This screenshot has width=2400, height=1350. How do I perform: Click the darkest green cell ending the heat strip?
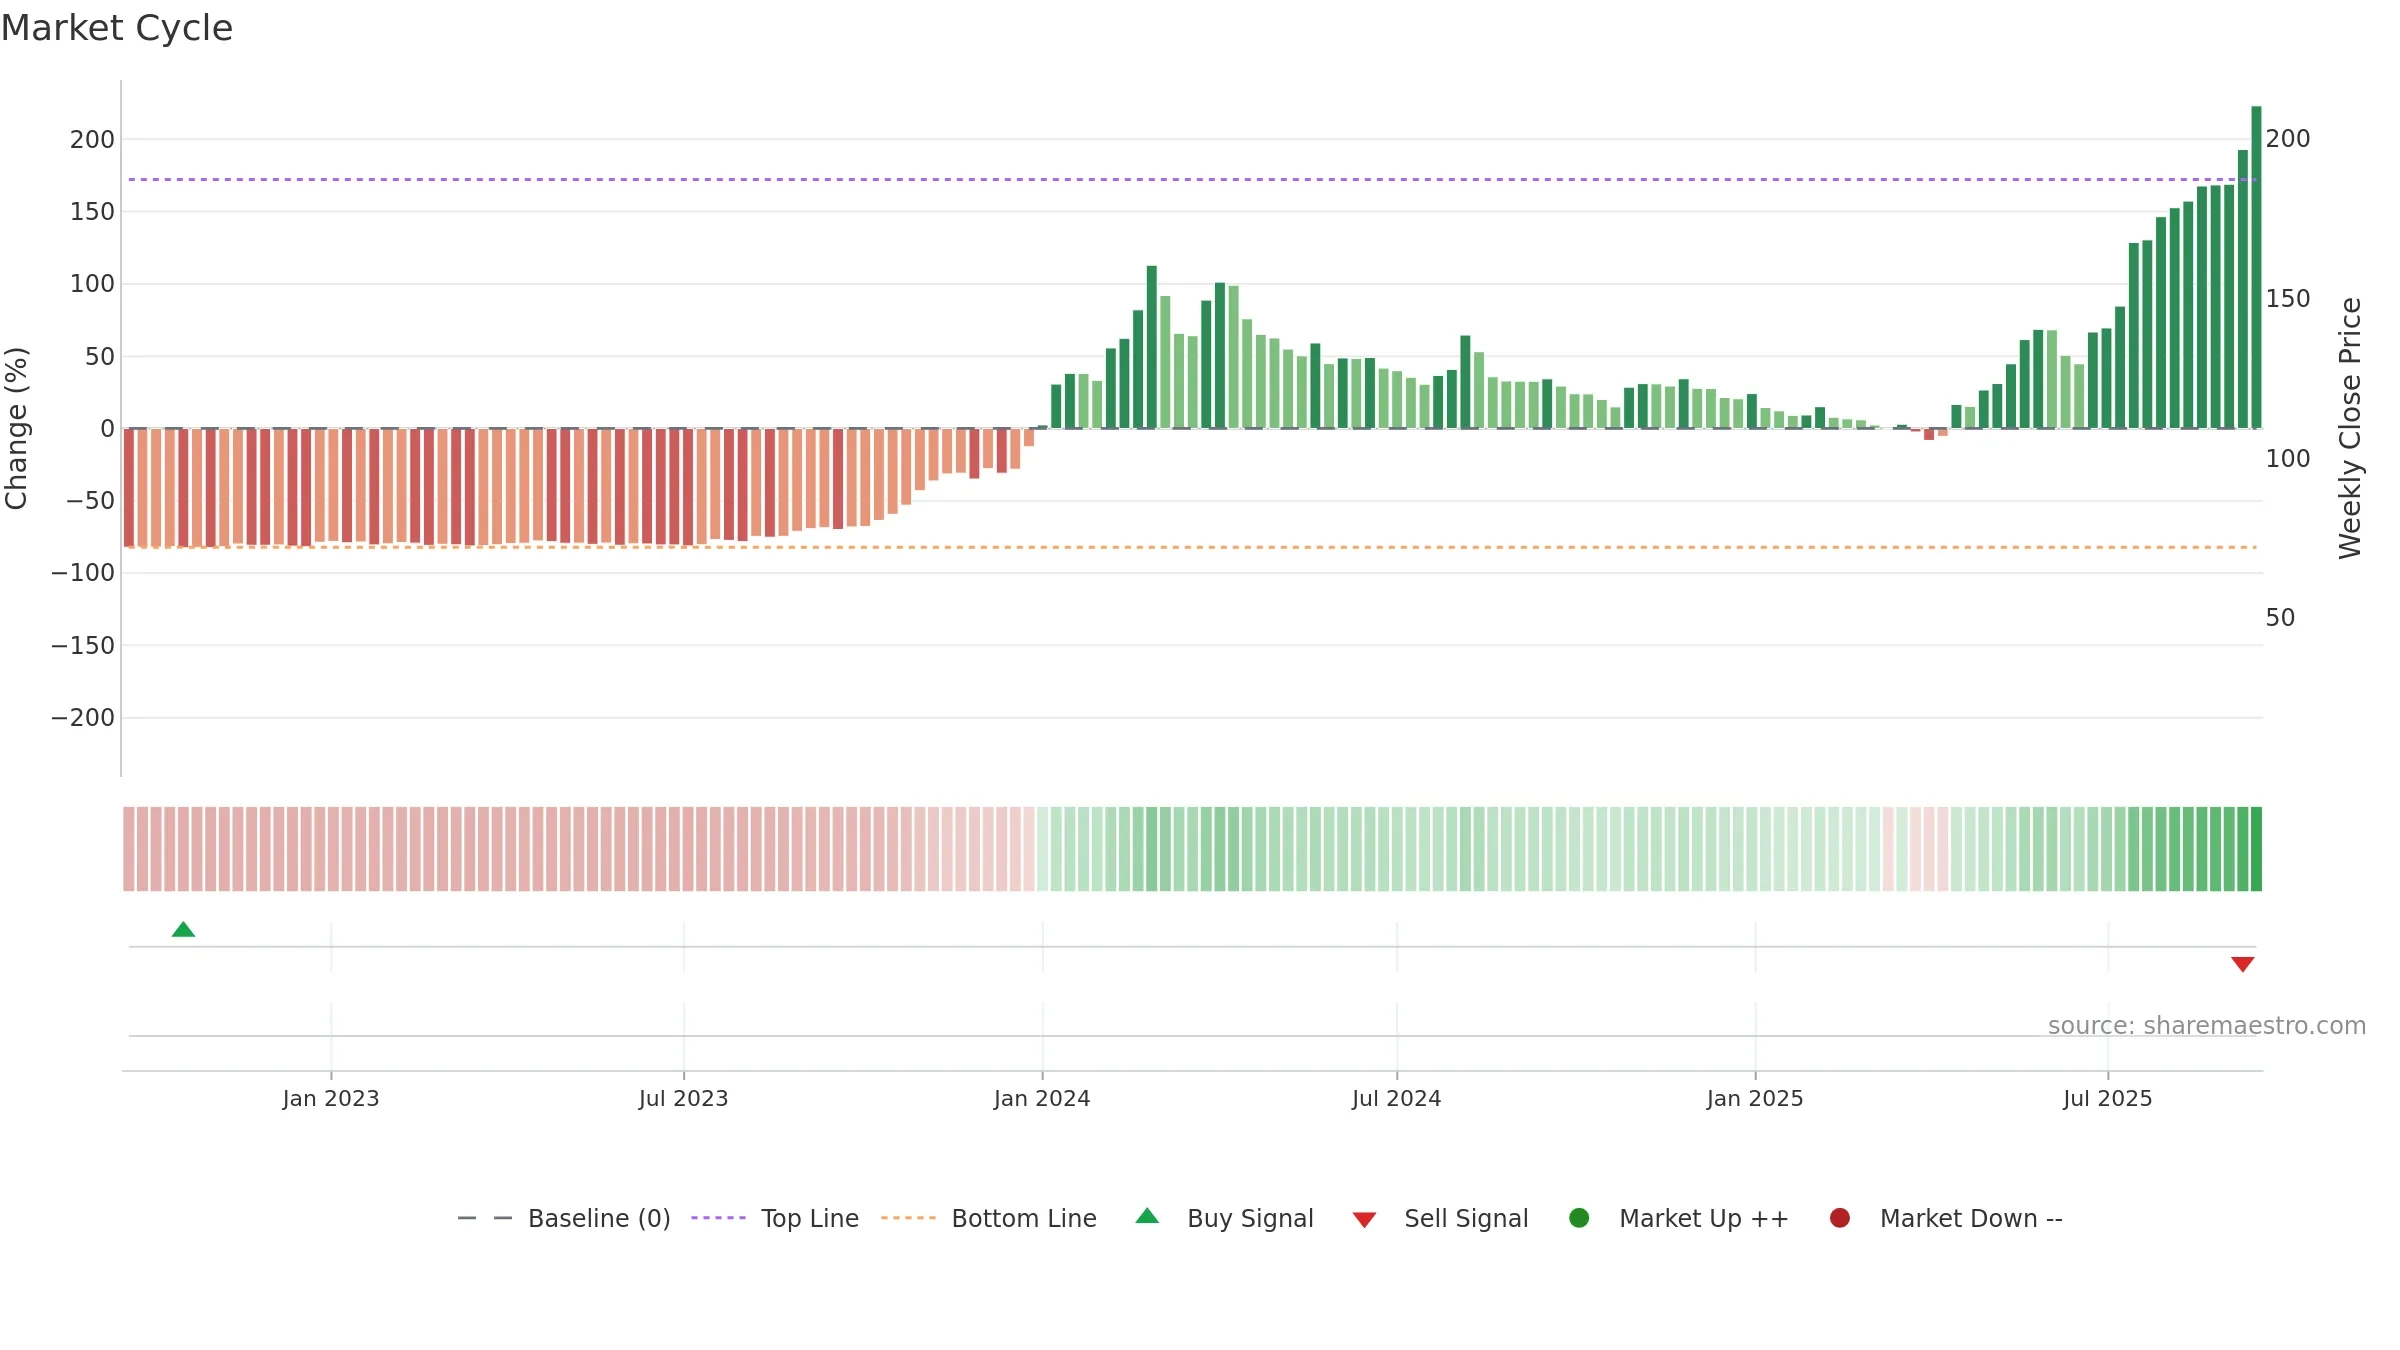pos(2256,849)
